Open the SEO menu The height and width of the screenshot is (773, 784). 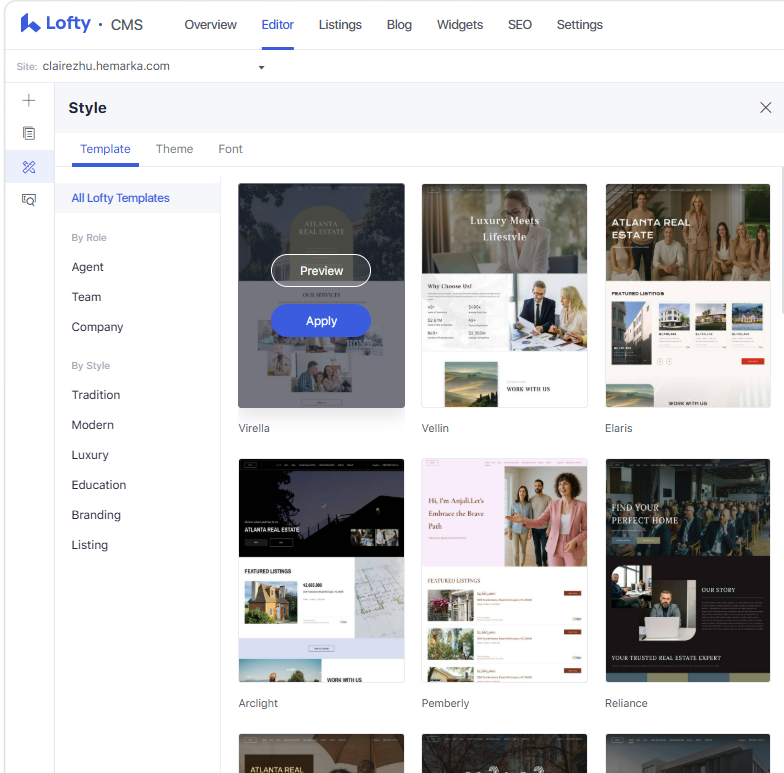pyautogui.click(x=520, y=24)
